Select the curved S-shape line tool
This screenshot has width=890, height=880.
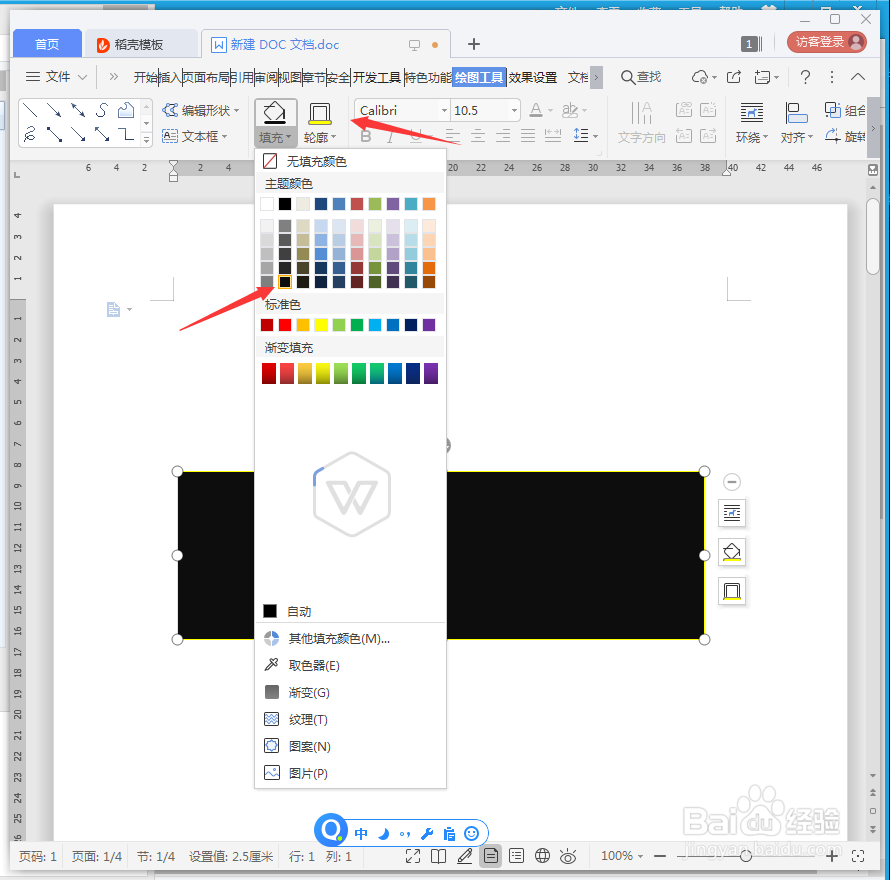pos(102,110)
